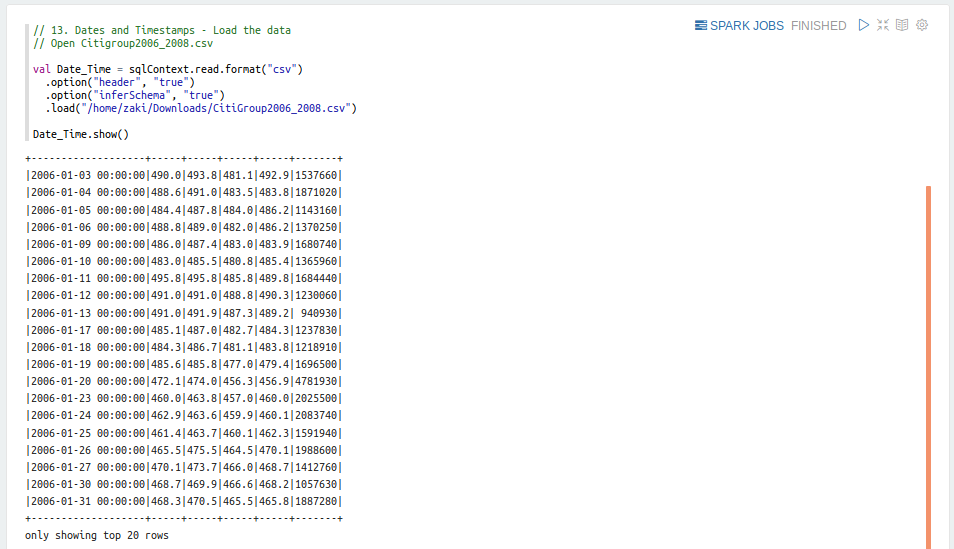
Task: Select the output row for 2006-01-05
Action: pos(184,210)
